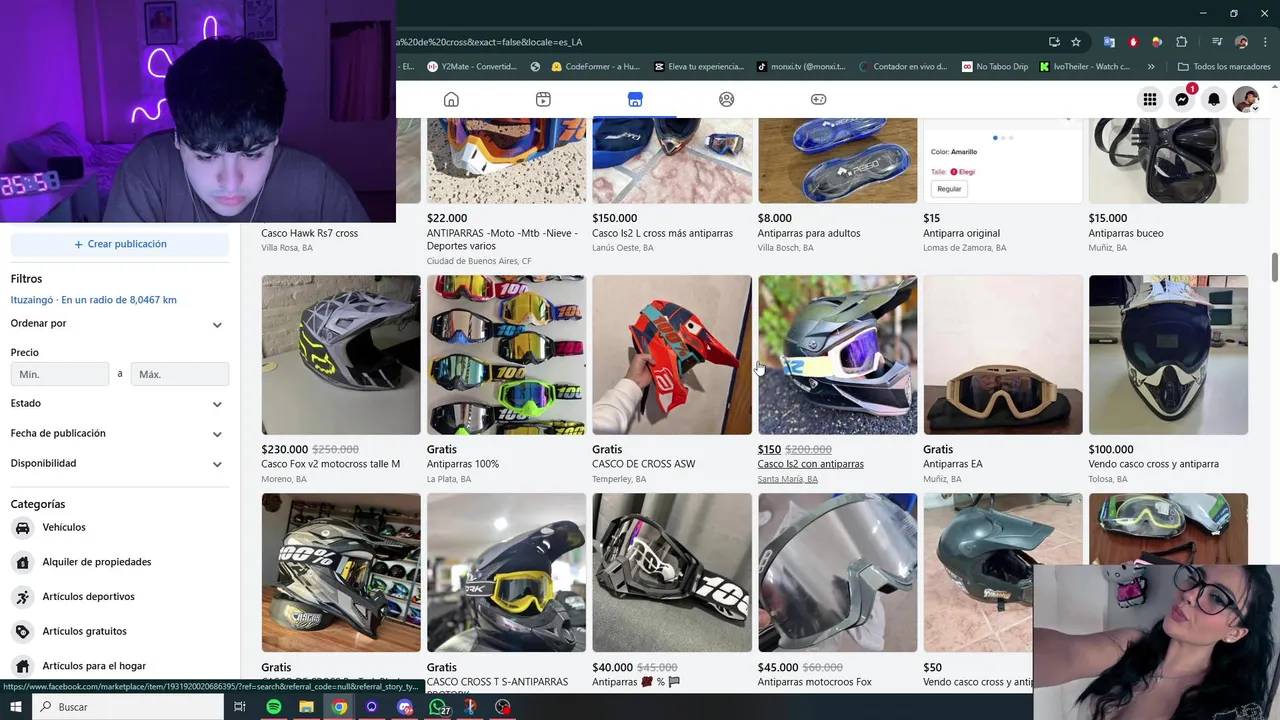The width and height of the screenshot is (1280, 720).
Task: Go to the Facebook Home tab icon
Action: tap(451, 99)
